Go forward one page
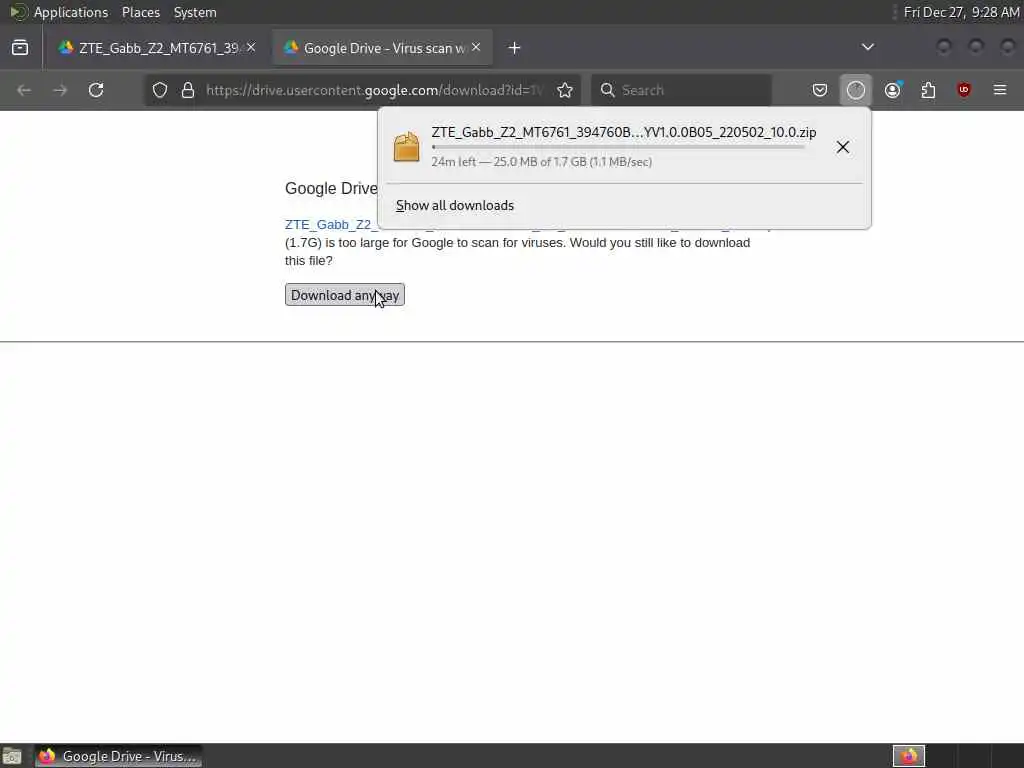The height and width of the screenshot is (768, 1024). coord(60,90)
